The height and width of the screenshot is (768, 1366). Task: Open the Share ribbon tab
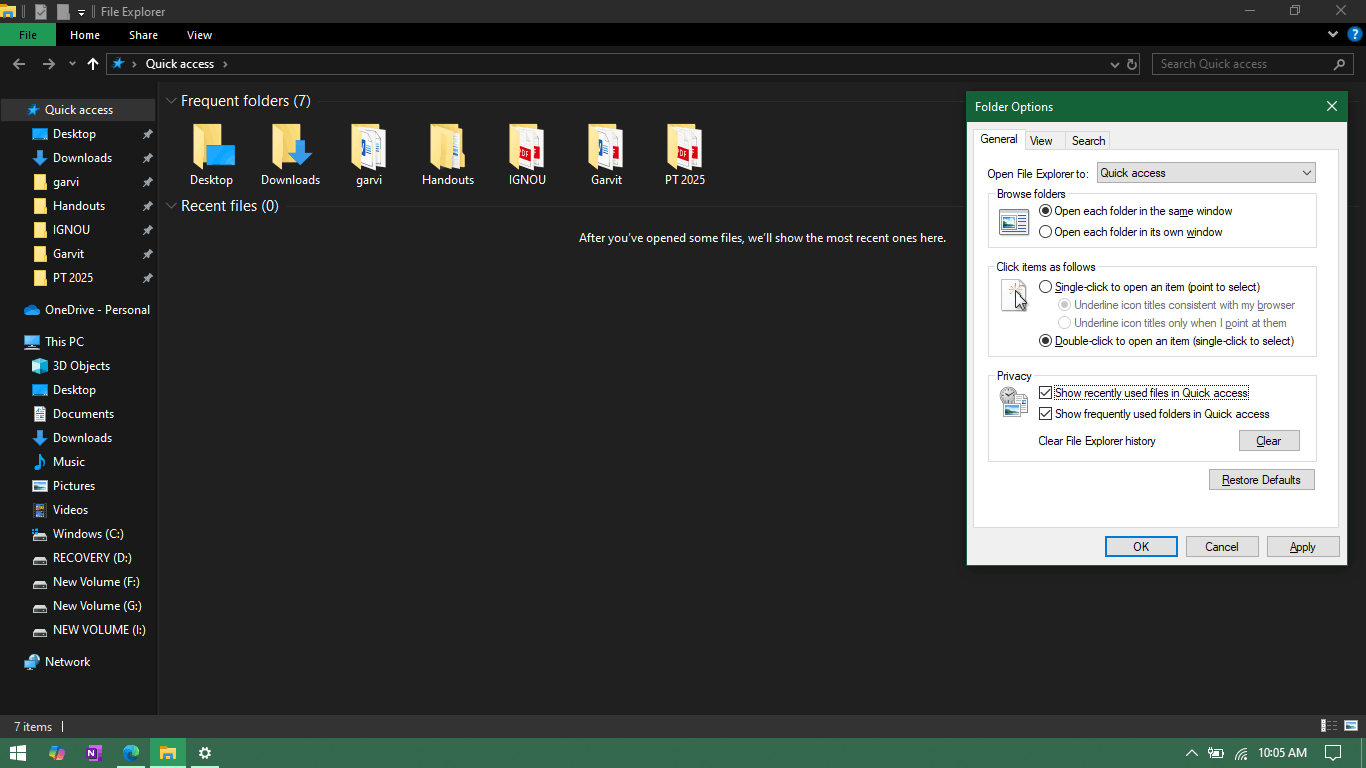(x=143, y=35)
